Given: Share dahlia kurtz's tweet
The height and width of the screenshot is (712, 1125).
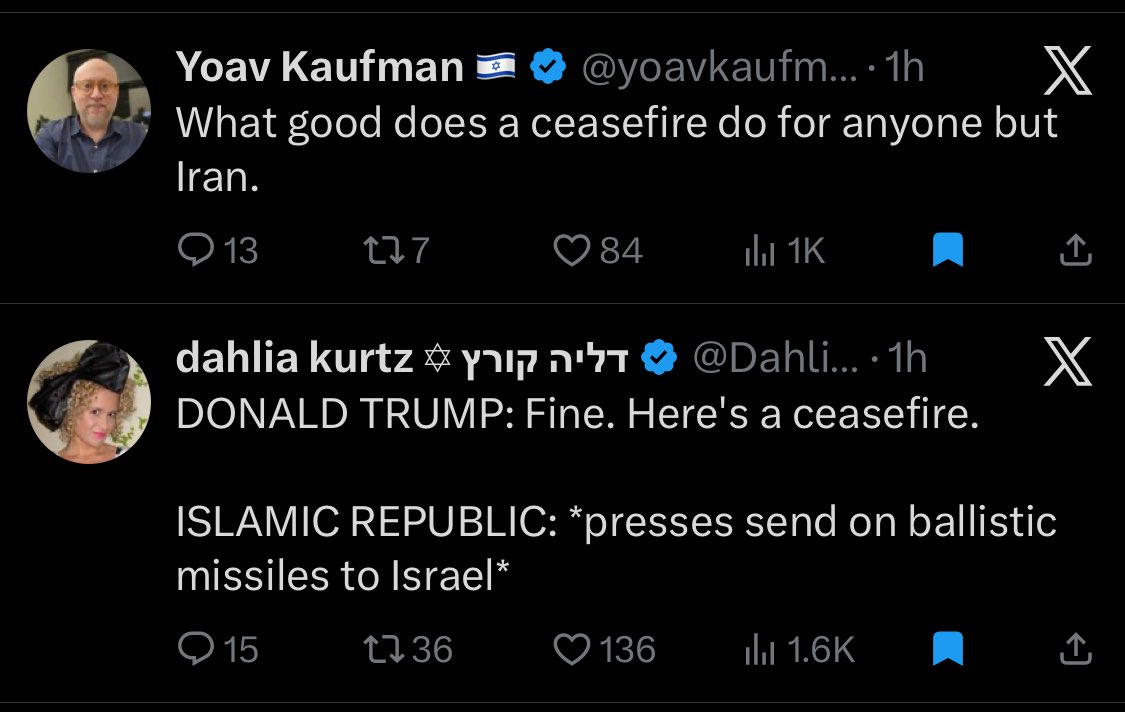Looking at the screenshot, I should 1073,650.
